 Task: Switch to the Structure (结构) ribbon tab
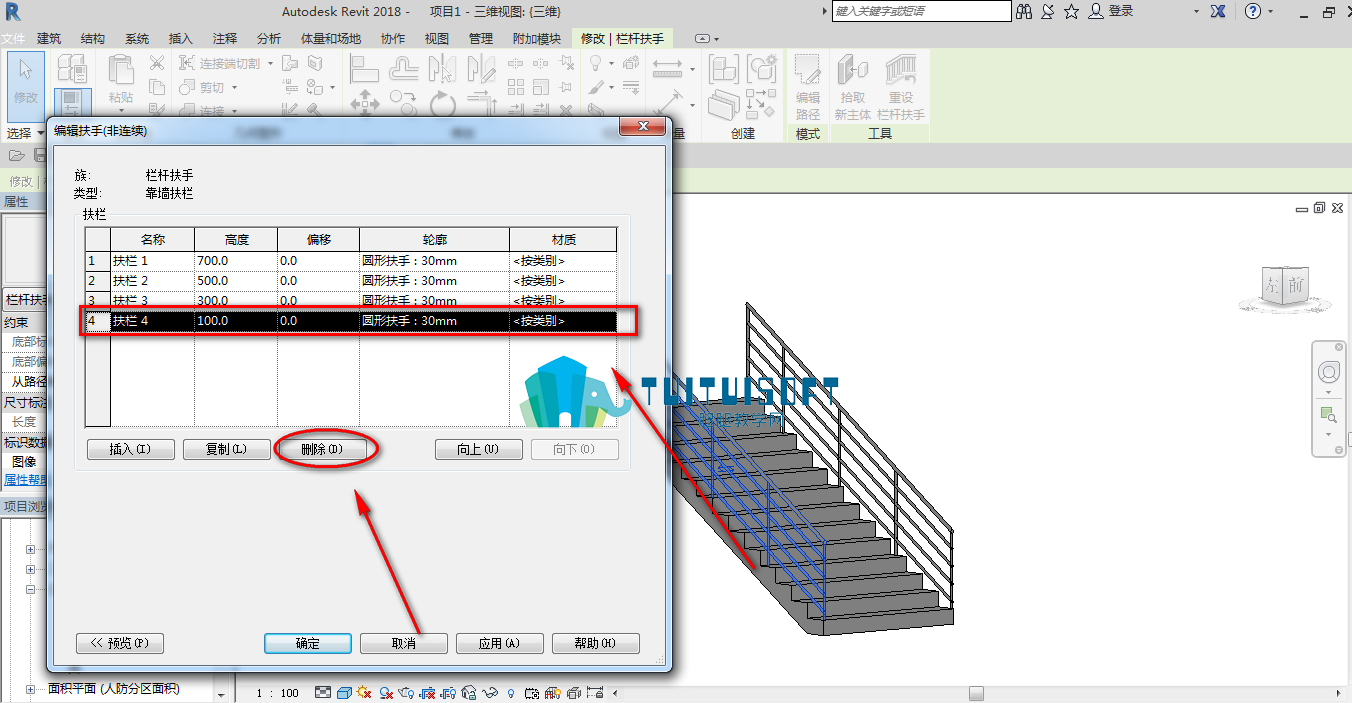[93, 39]
